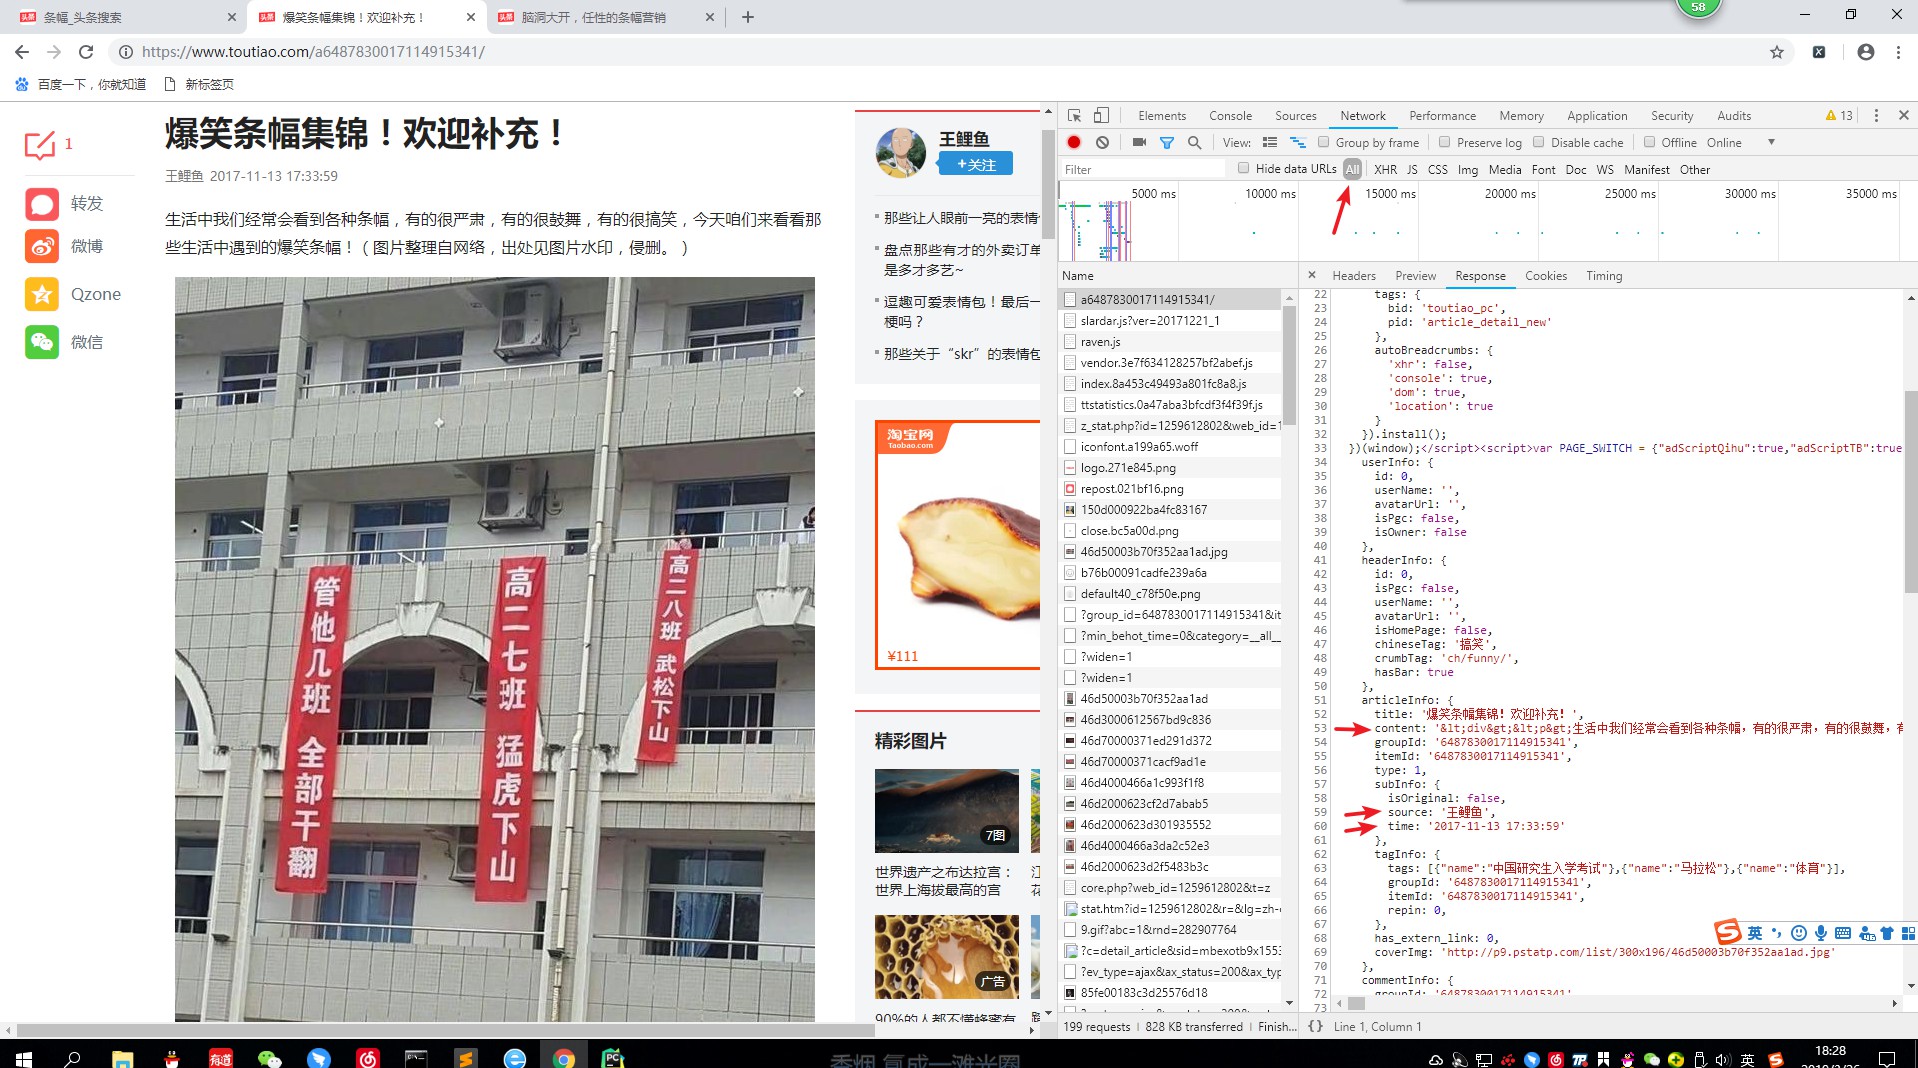Open the Chrome three-dot menu

pos(1898,52)
